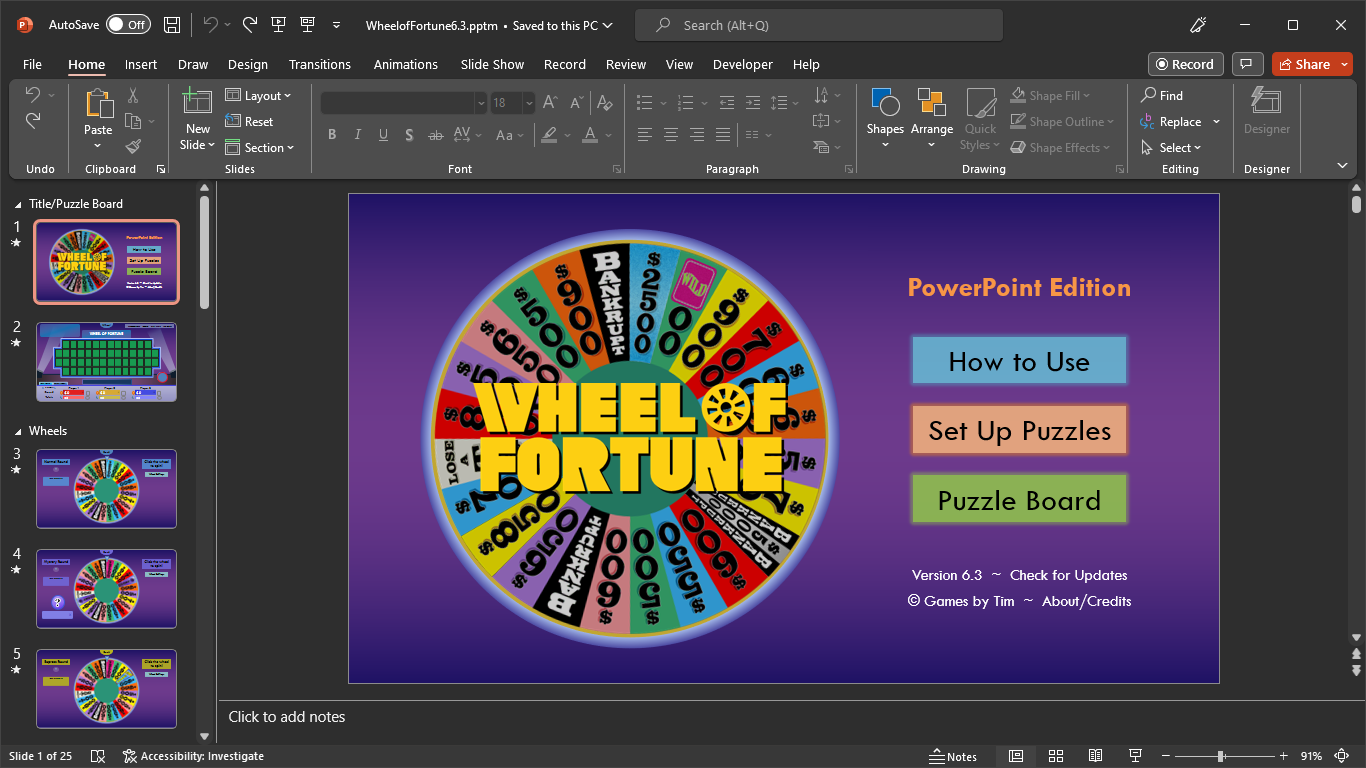Screen dimensions: 1366x768
Task: Click the New Slide icon
Action: click(197, 103)
